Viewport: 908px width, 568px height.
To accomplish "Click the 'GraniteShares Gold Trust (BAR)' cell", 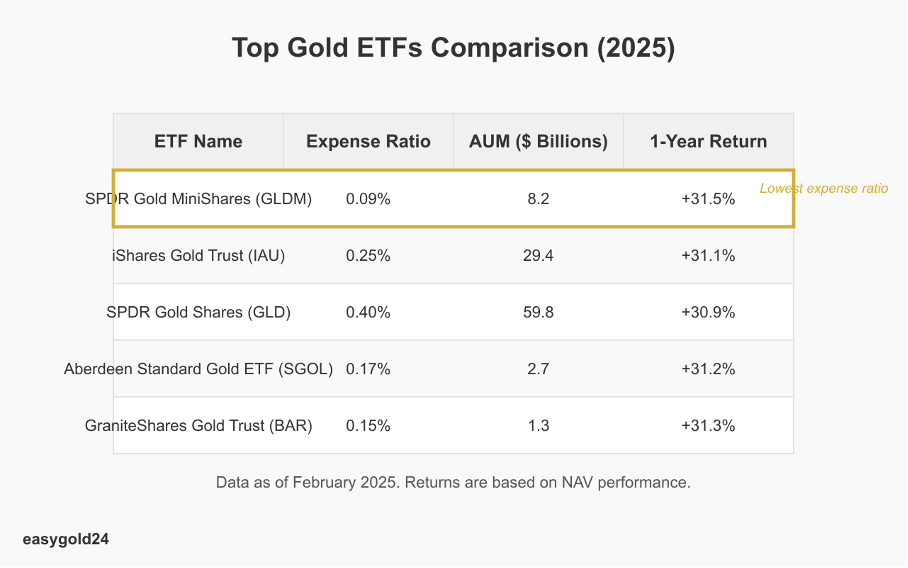I will 199,426.
